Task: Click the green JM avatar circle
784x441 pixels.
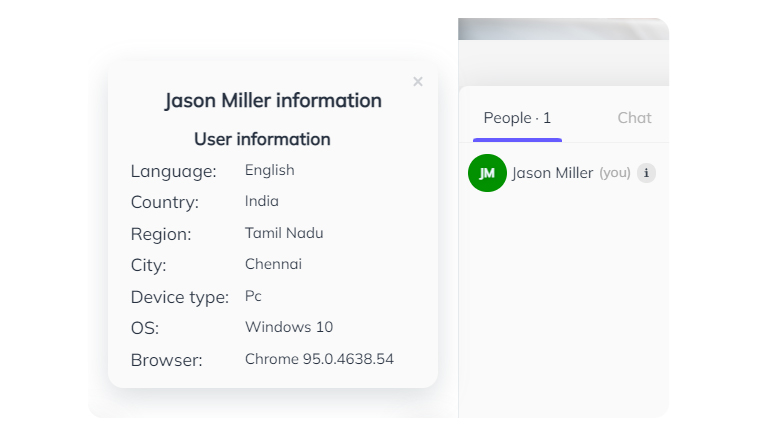Action: (487, 173)
